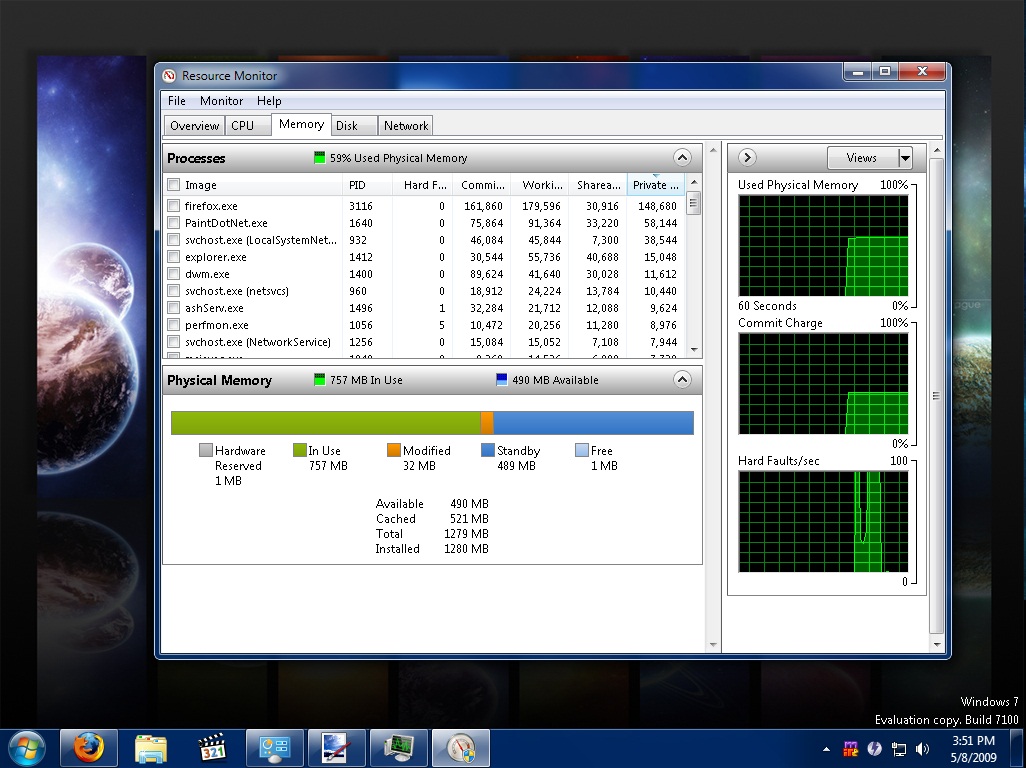Switch to the Overview tab

(194, 126)
